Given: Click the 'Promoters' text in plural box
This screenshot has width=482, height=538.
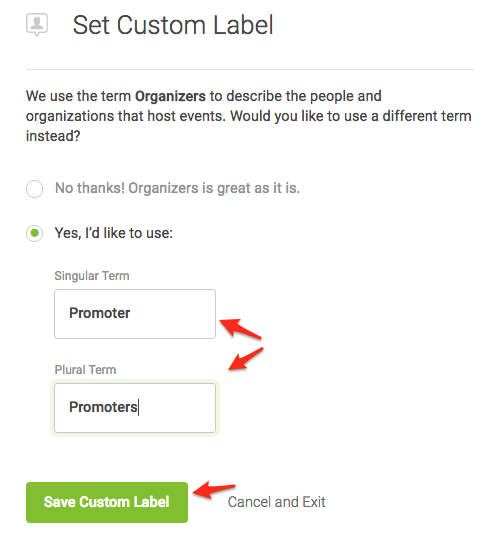Looking at the screenshot, I should click(x=103, y=407).
